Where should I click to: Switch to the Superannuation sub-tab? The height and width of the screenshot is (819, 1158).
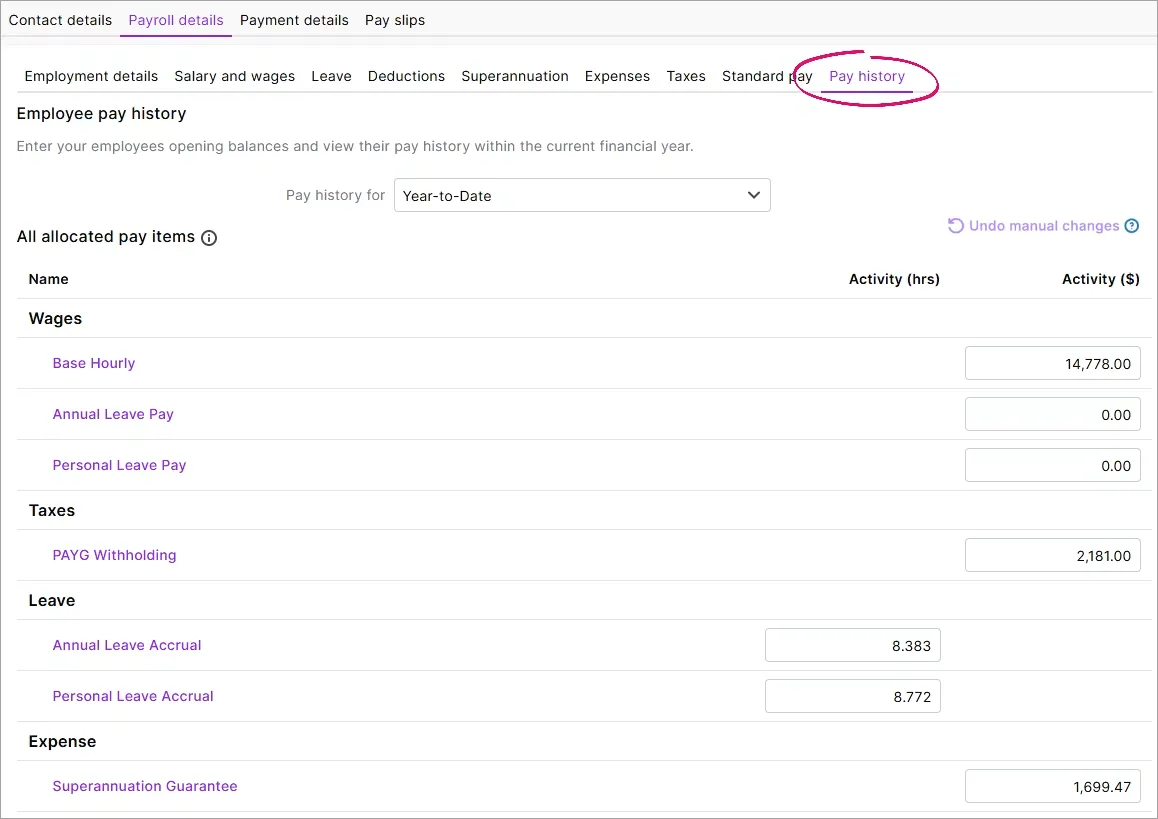[515, 76]
